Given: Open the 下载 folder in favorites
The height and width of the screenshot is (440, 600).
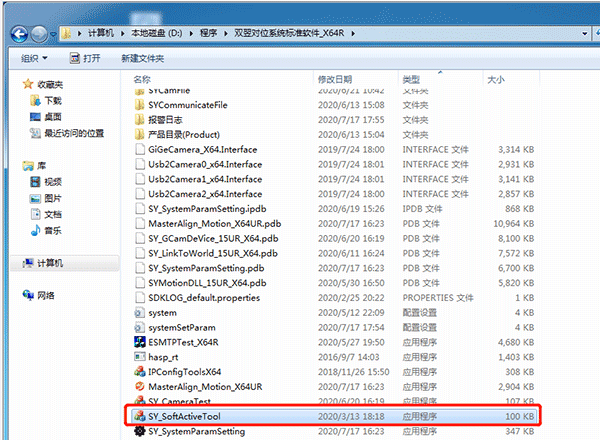Looking at the screenshot, I should (x=52, y=101).
